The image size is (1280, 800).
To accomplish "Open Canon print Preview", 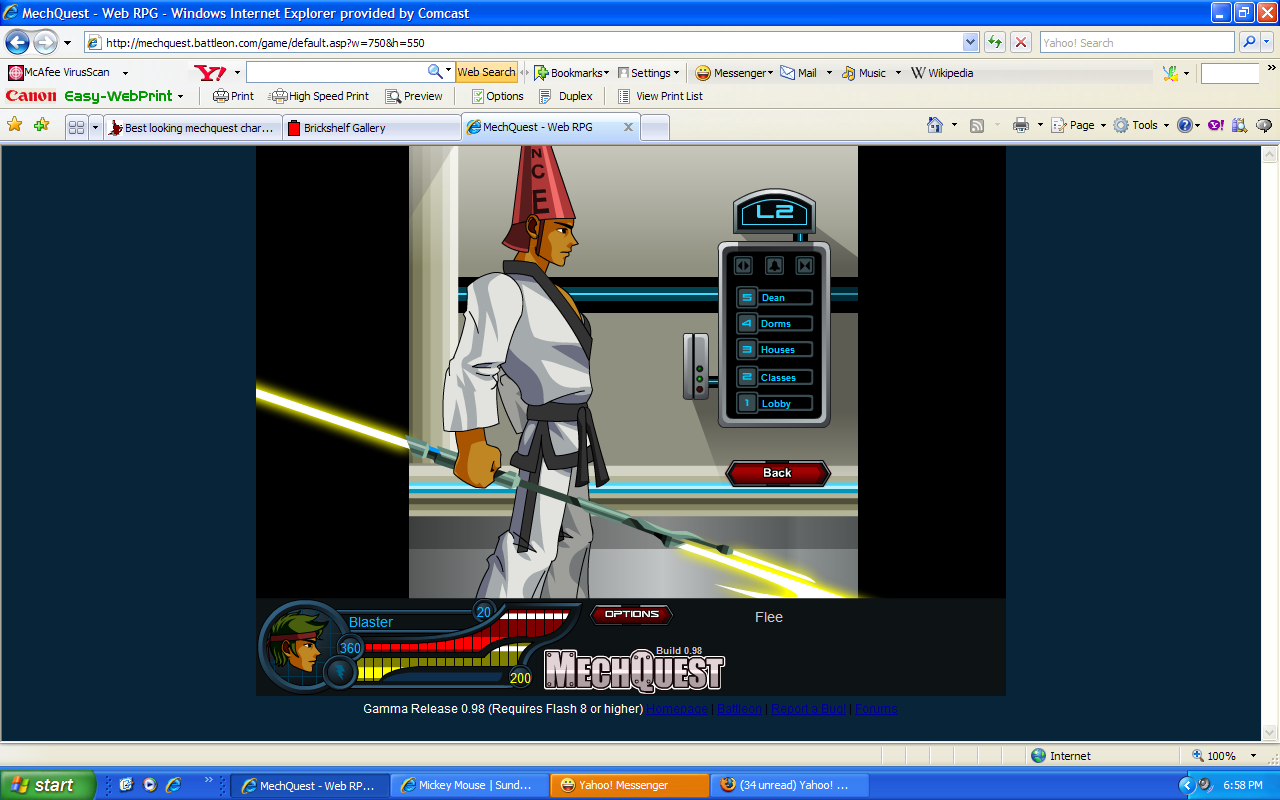I will tap(414, 96).
